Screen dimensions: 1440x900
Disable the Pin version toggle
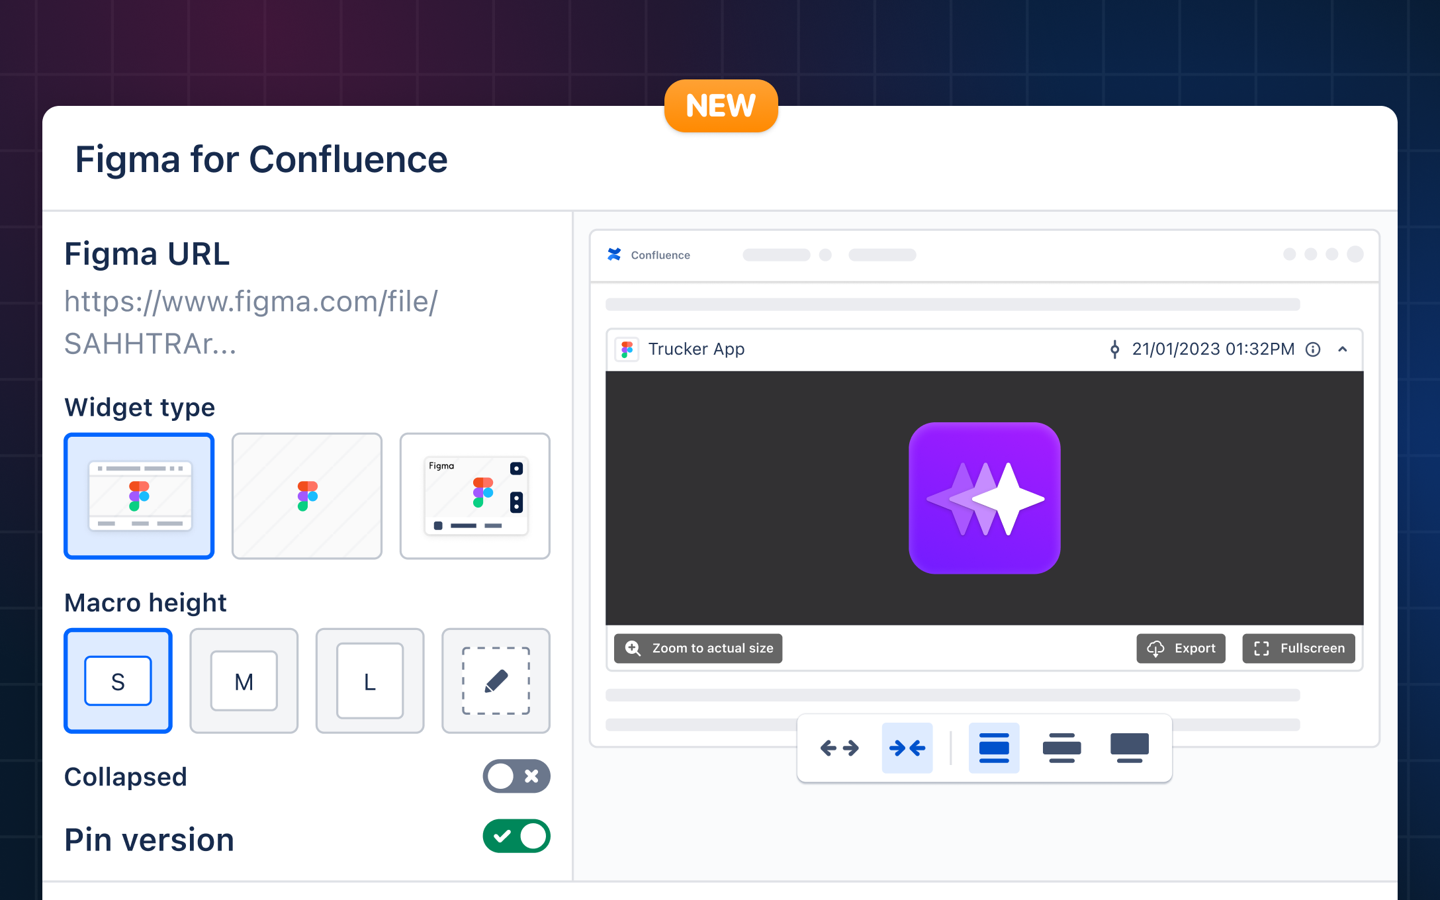(x=516, y=836)
